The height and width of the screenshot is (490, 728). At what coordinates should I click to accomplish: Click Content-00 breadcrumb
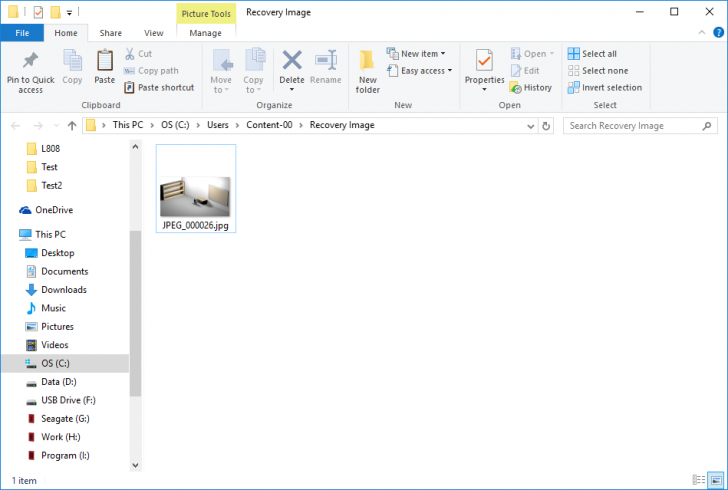tap(269, 125)
